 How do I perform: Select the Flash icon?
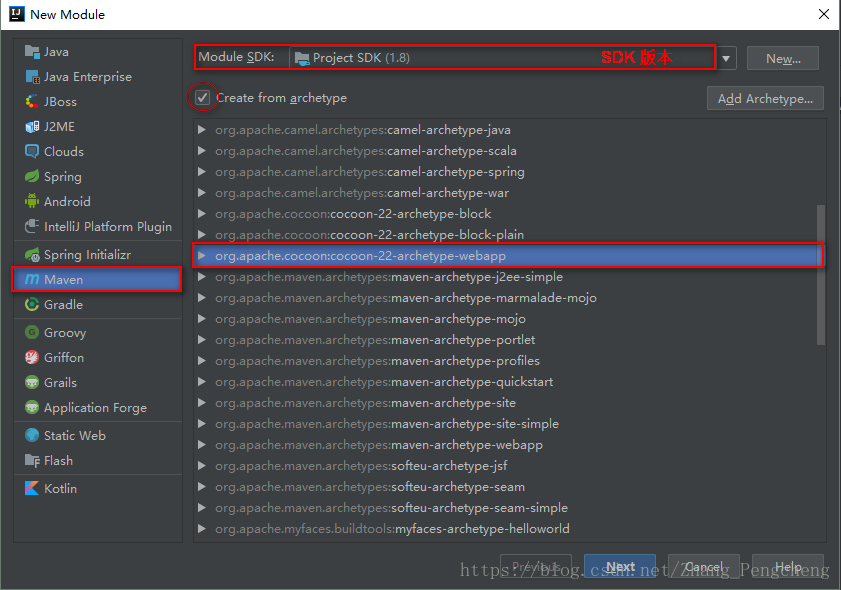pos(32,461)
